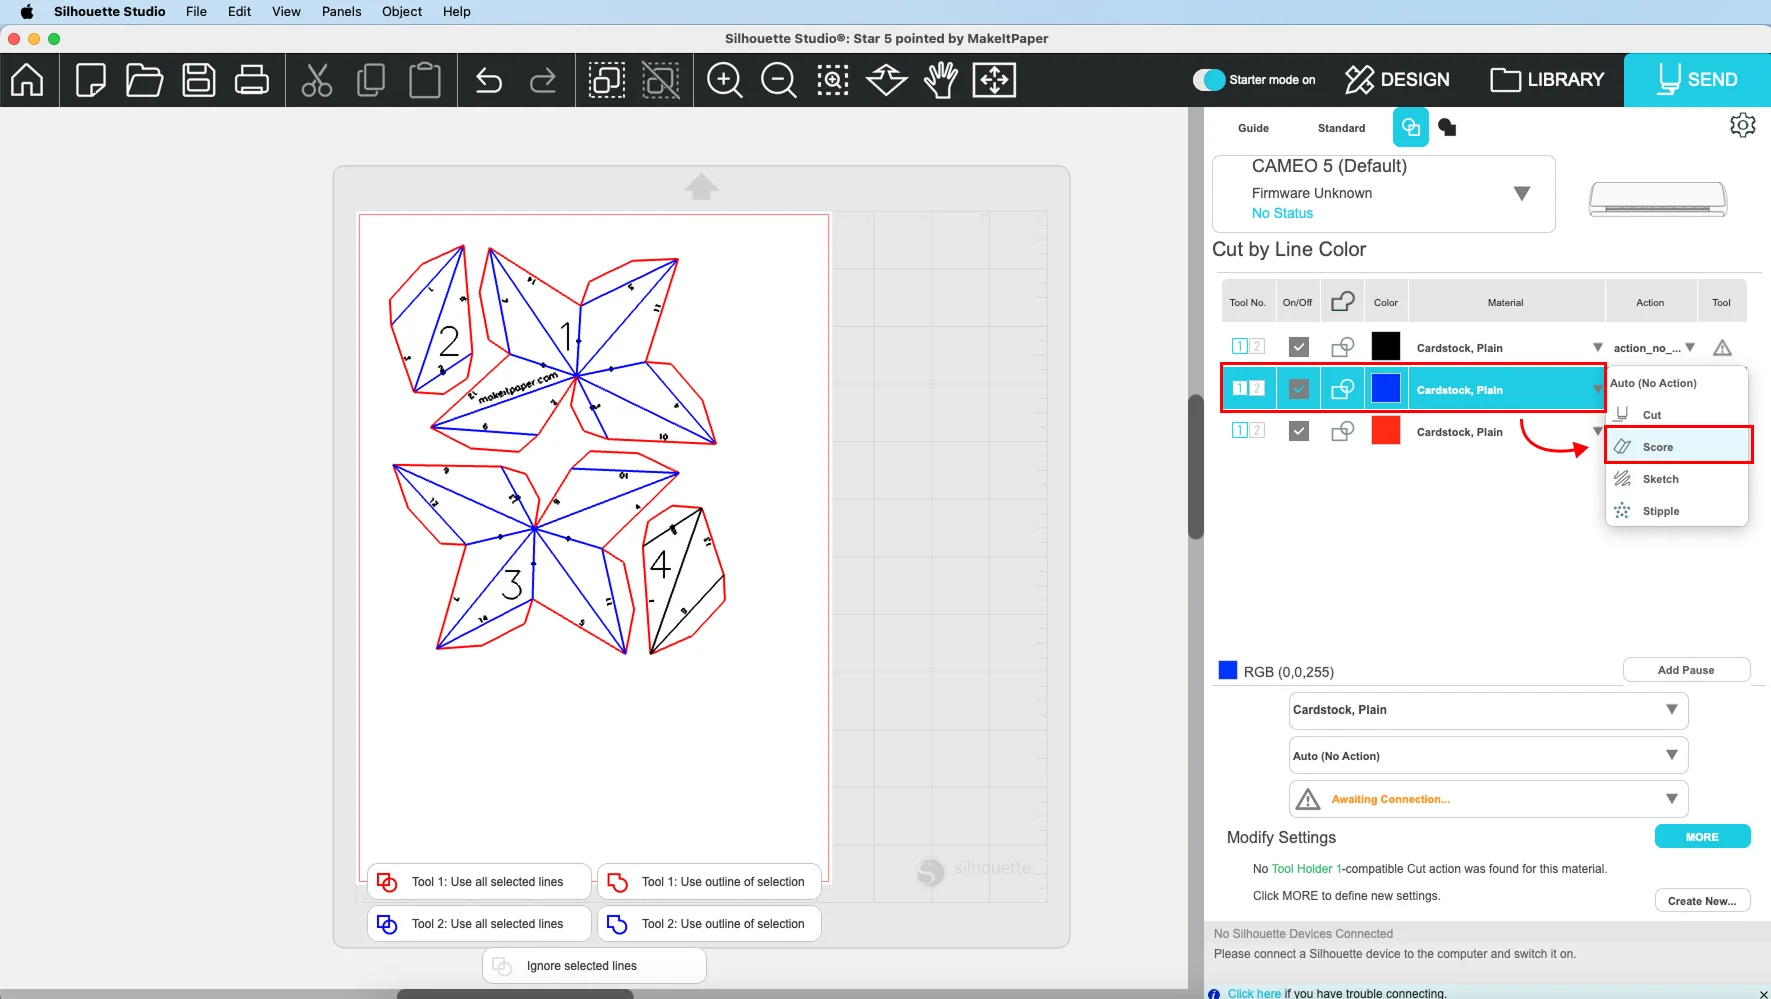Toggle auto-weld icon on red row
Viewport: 1771px width, 999px height.
1343,431
